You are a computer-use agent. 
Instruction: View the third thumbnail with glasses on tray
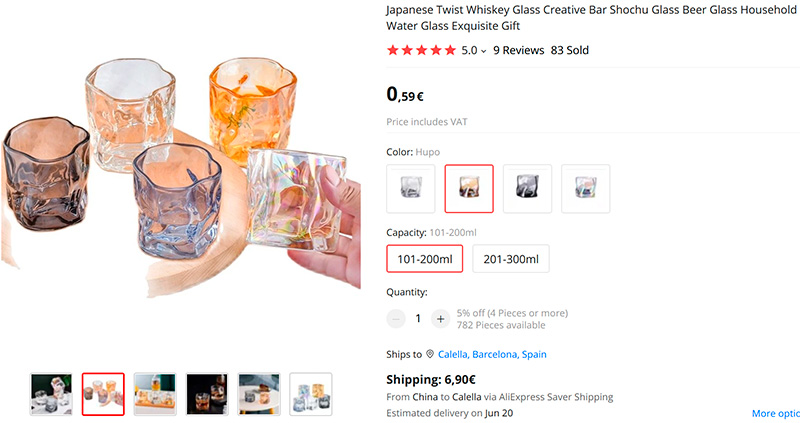[x=155, y=395]
